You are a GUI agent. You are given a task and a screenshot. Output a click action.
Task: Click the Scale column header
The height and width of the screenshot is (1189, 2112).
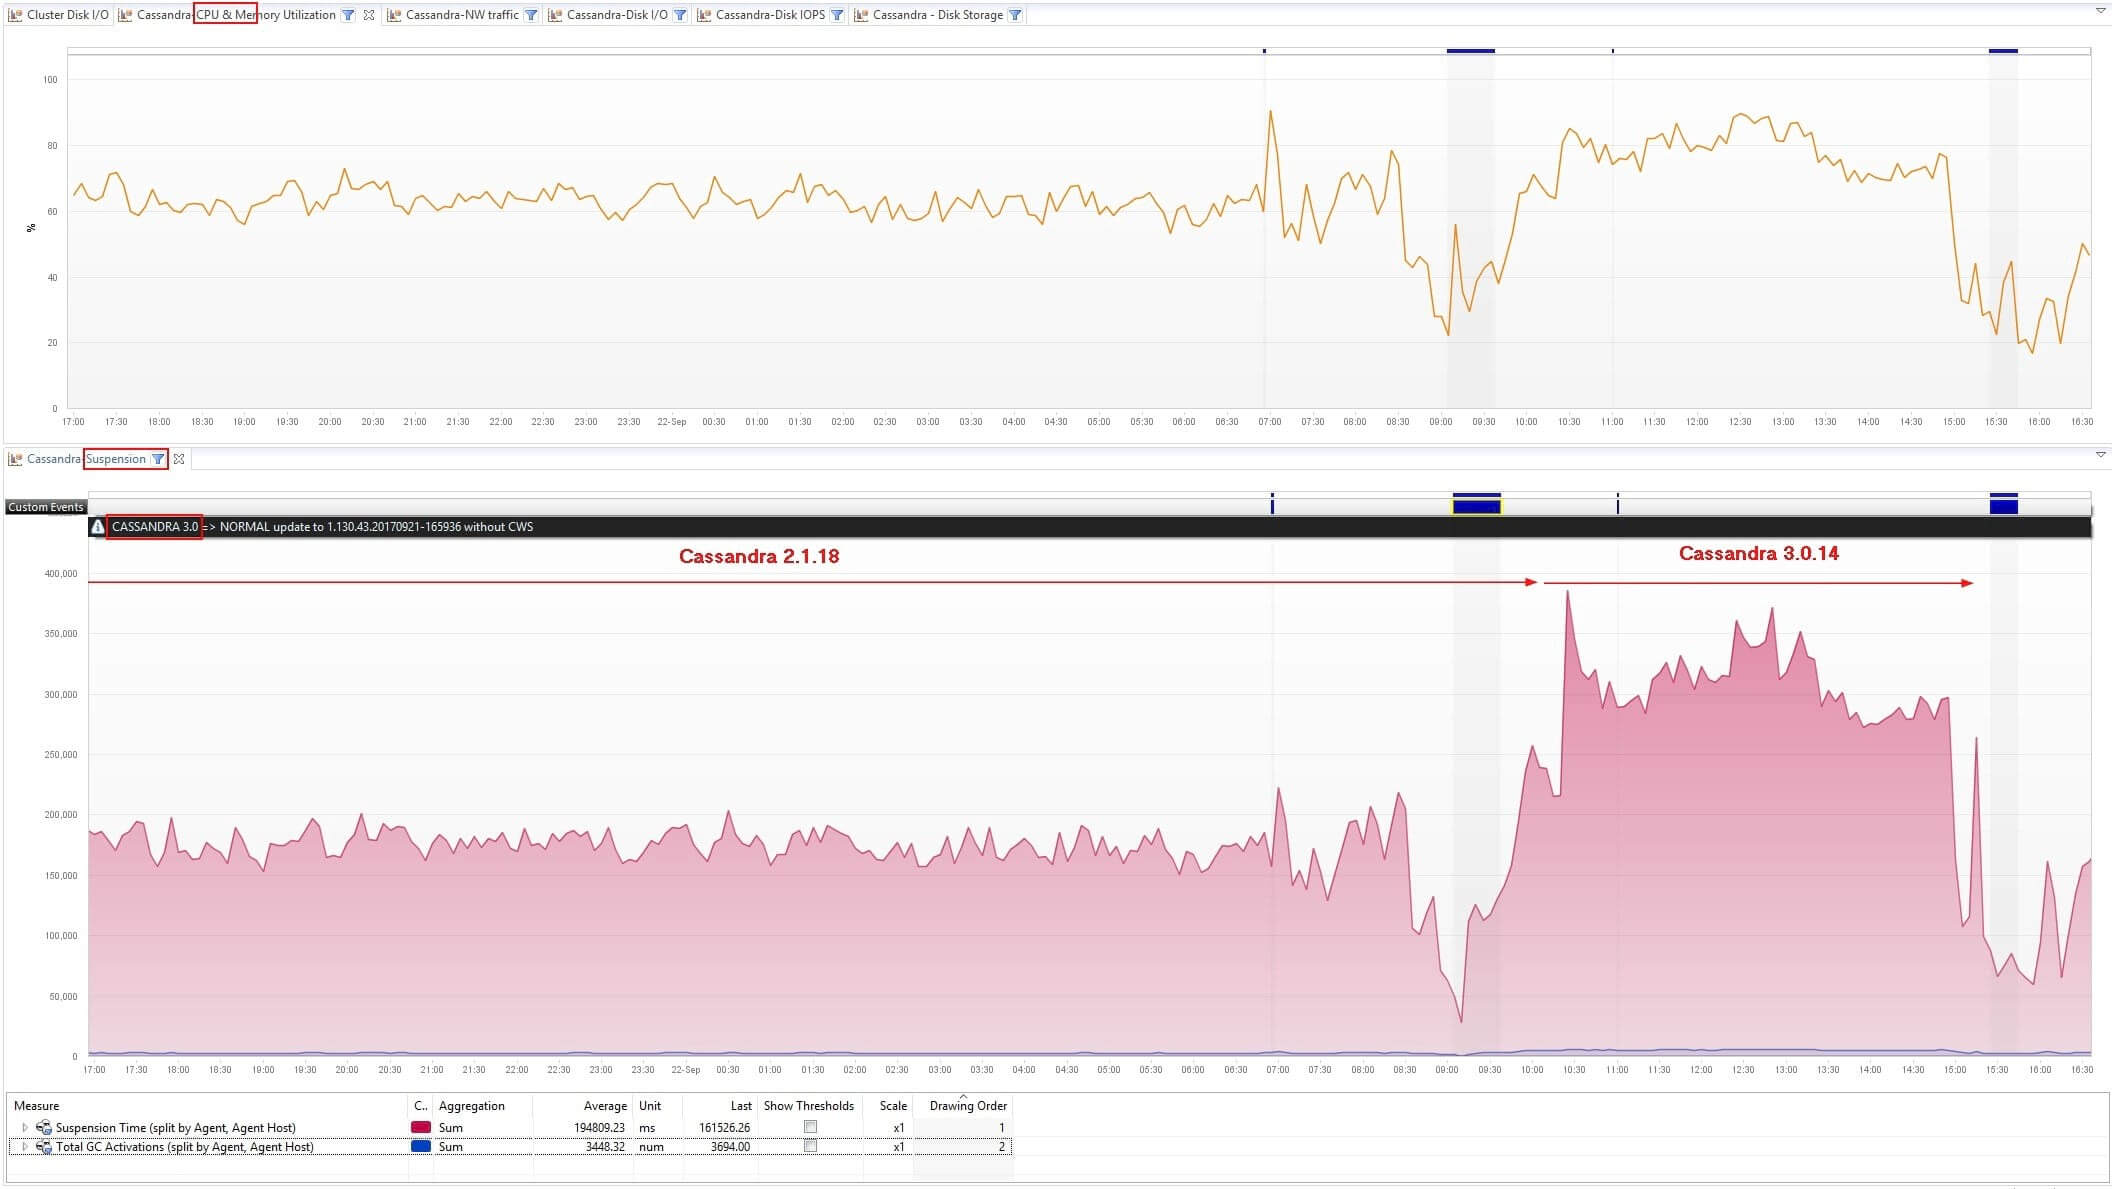887,1106
